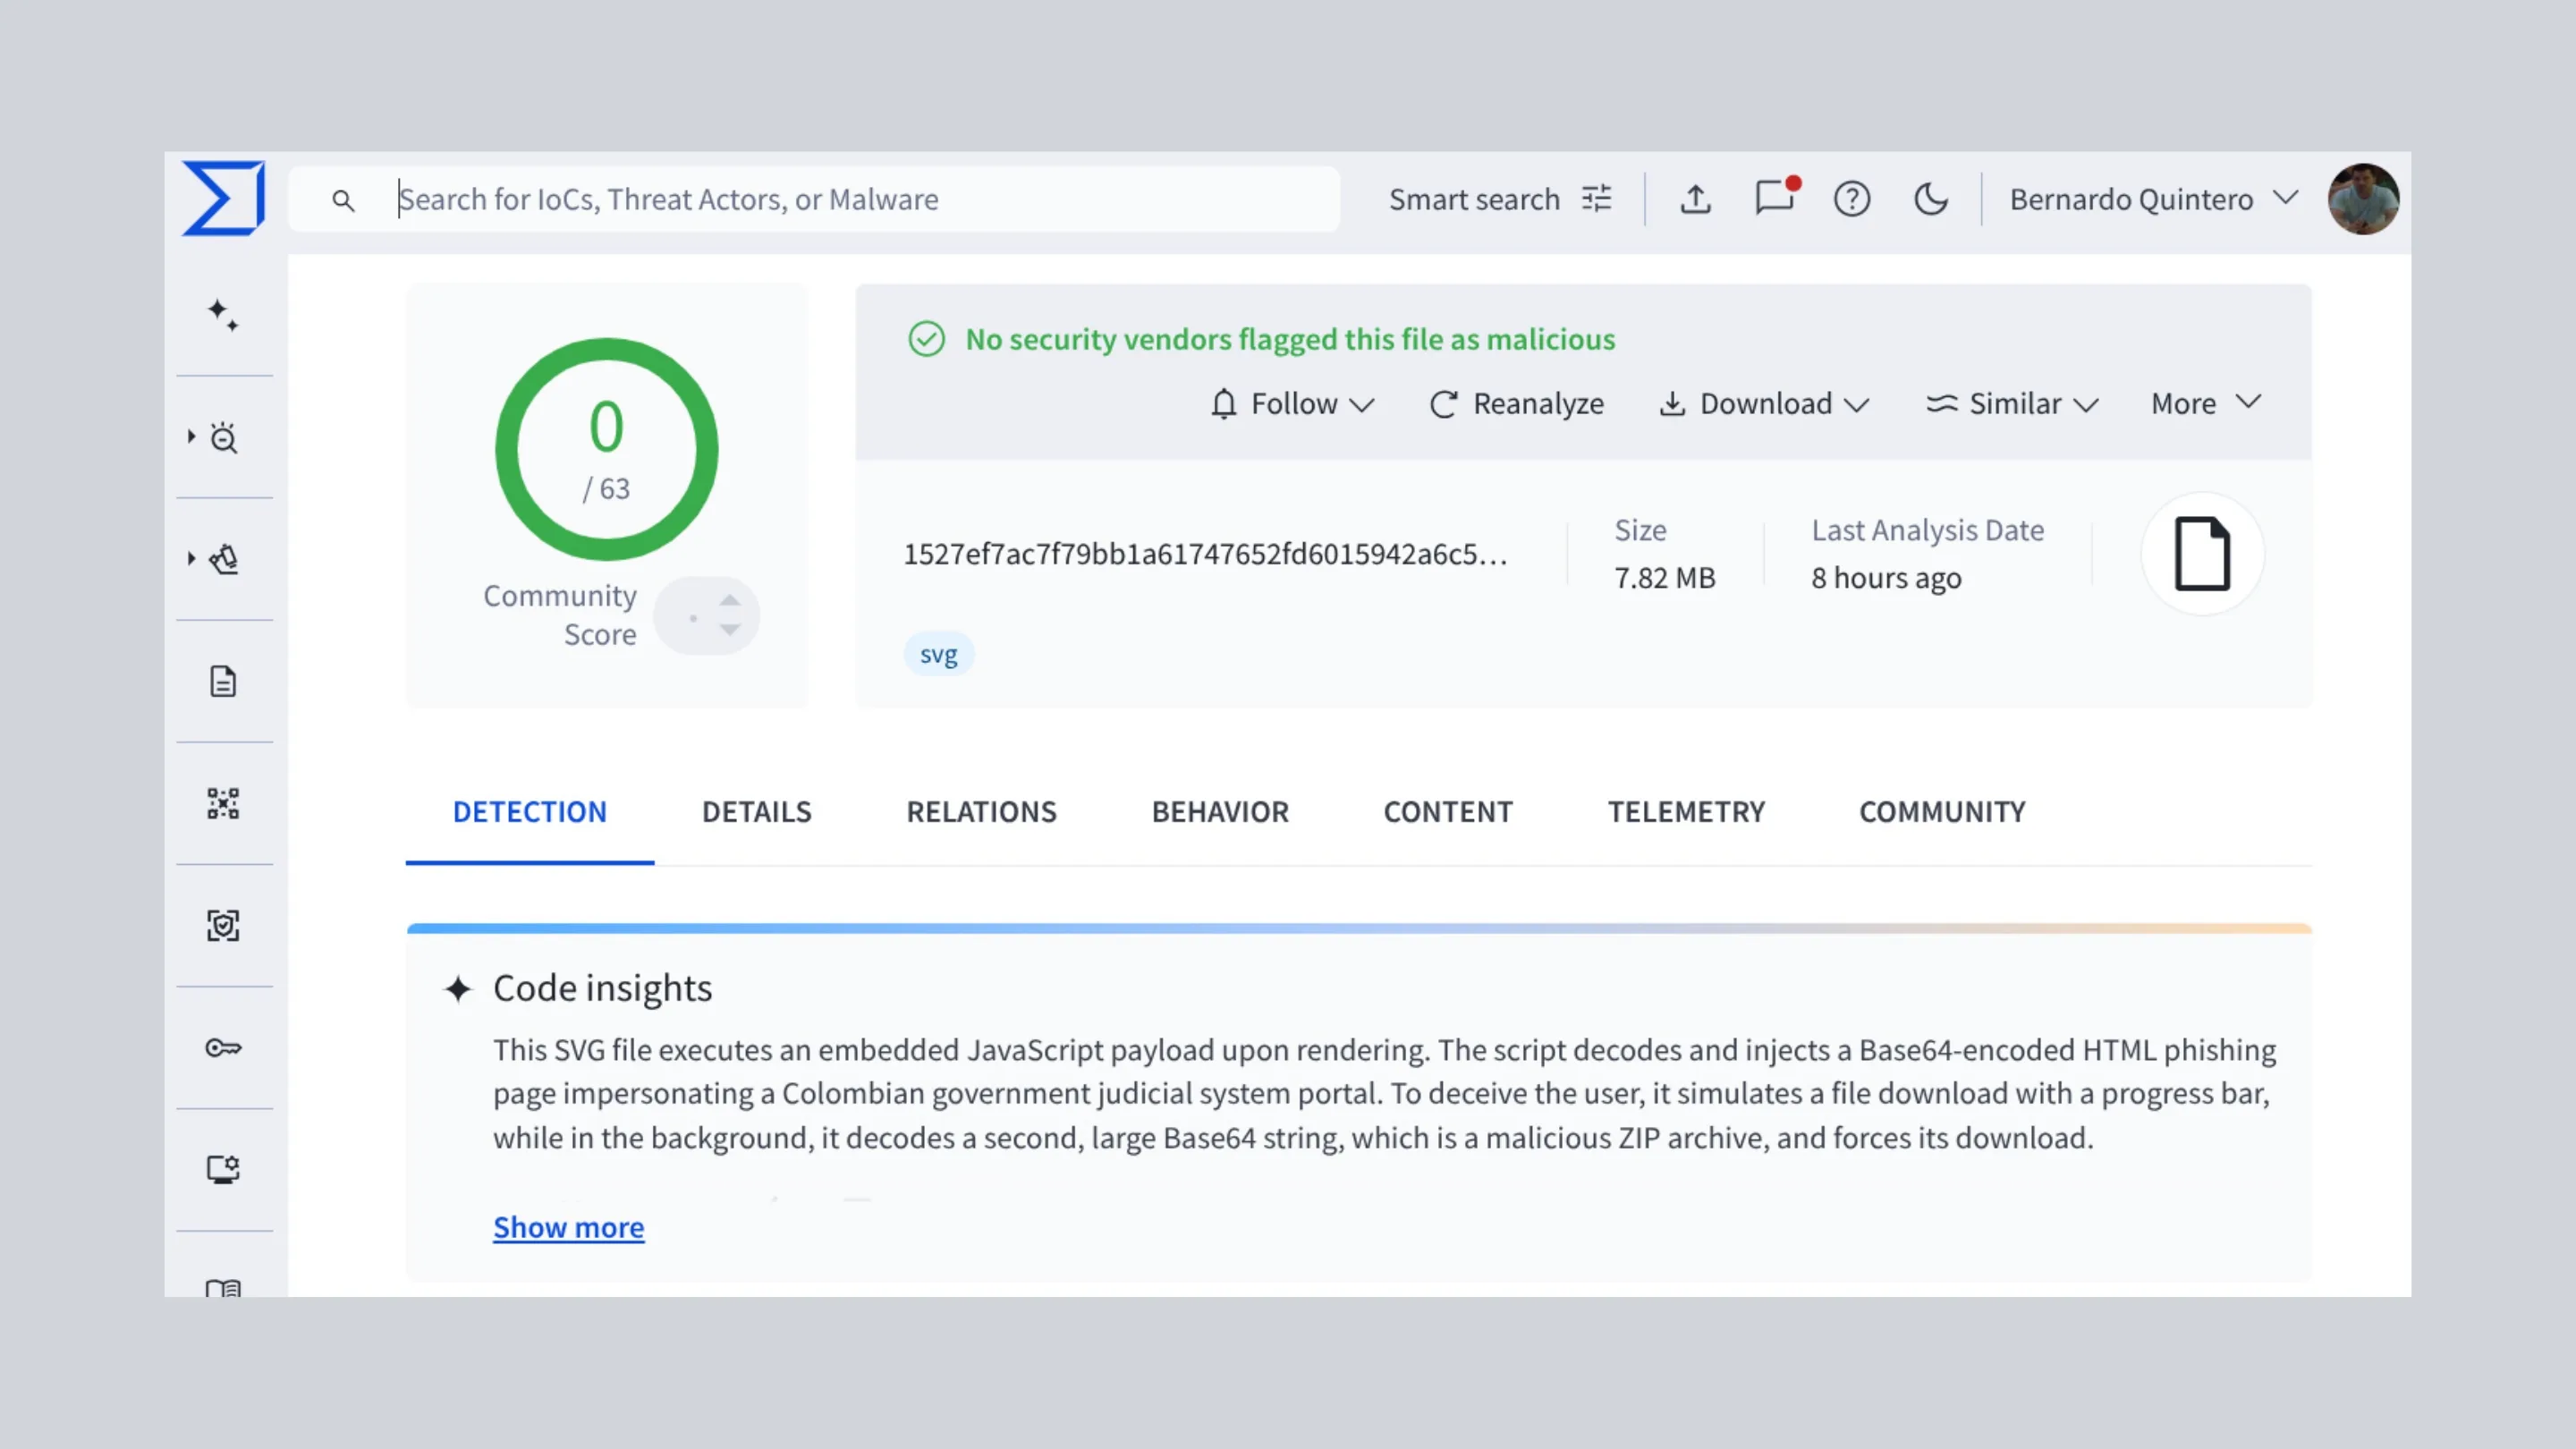Expand the bug-search sidebar submenu arrow
Image resolution: width=2576 pixels, height=1449 pixels.
[x=191, y=436]
